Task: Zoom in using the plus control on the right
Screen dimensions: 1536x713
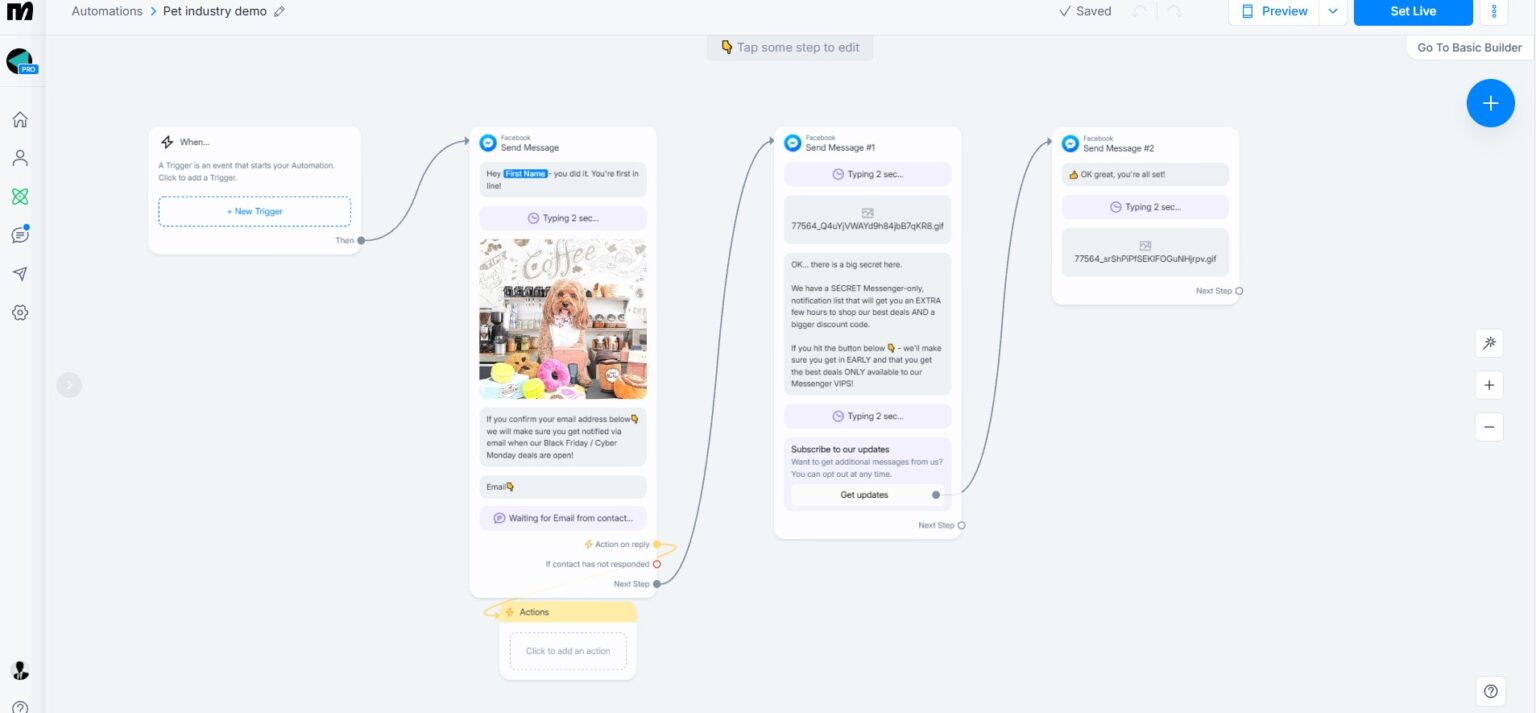Action: click(x=1489, y=384)
